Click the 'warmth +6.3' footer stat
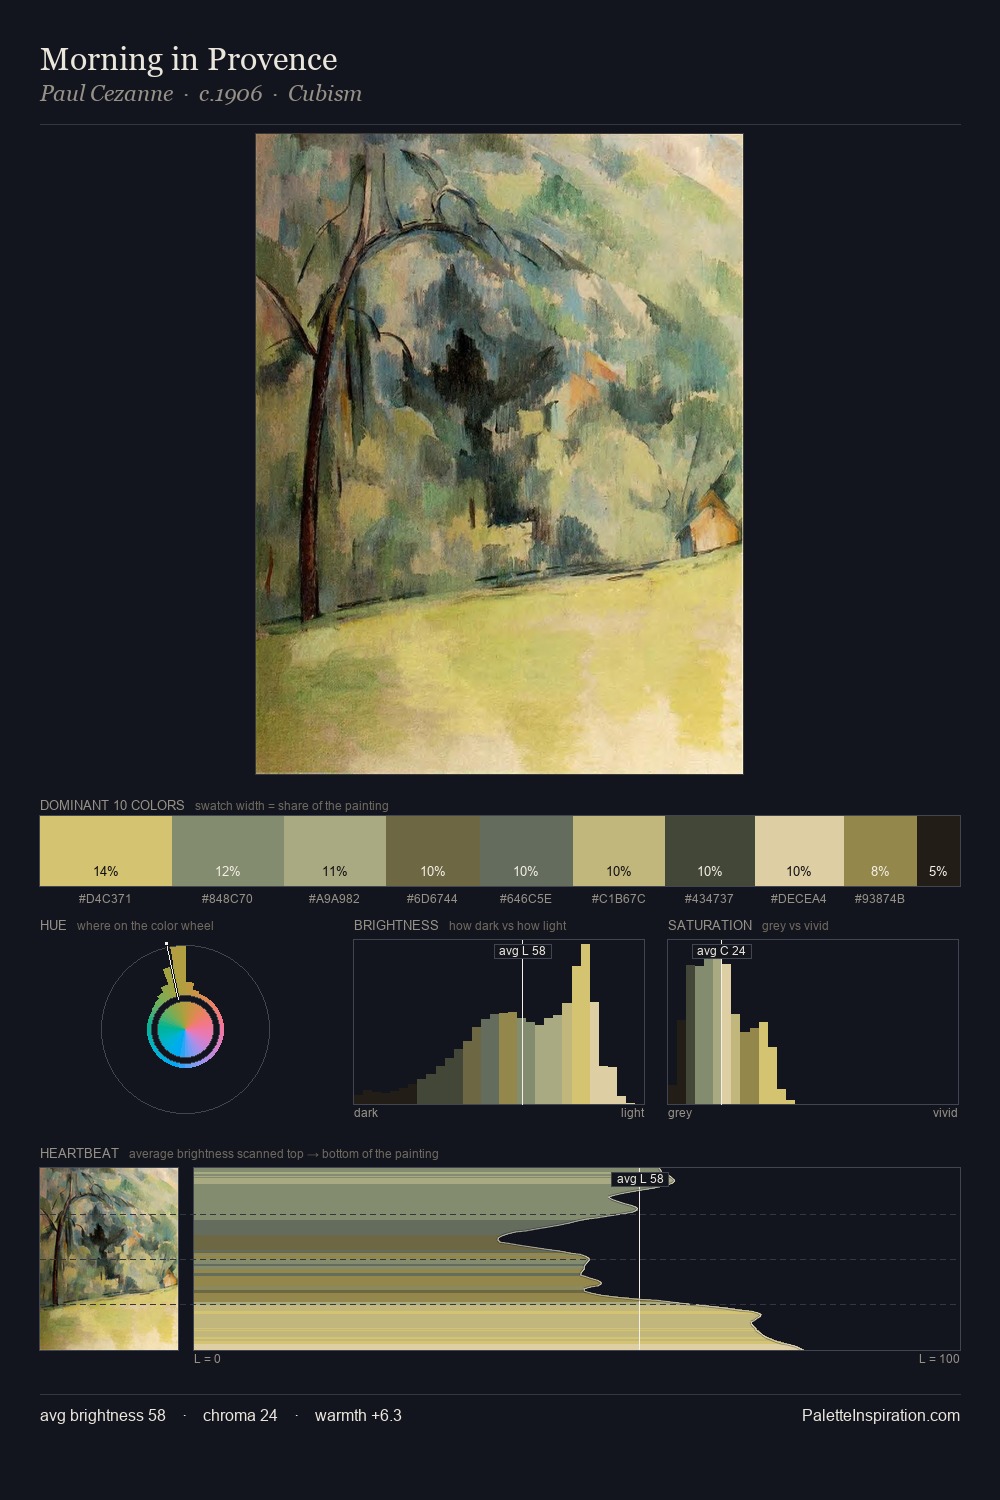The height and width of the screenshot is (1500, 1000). pyautogui.click(x=358, y=1415)
